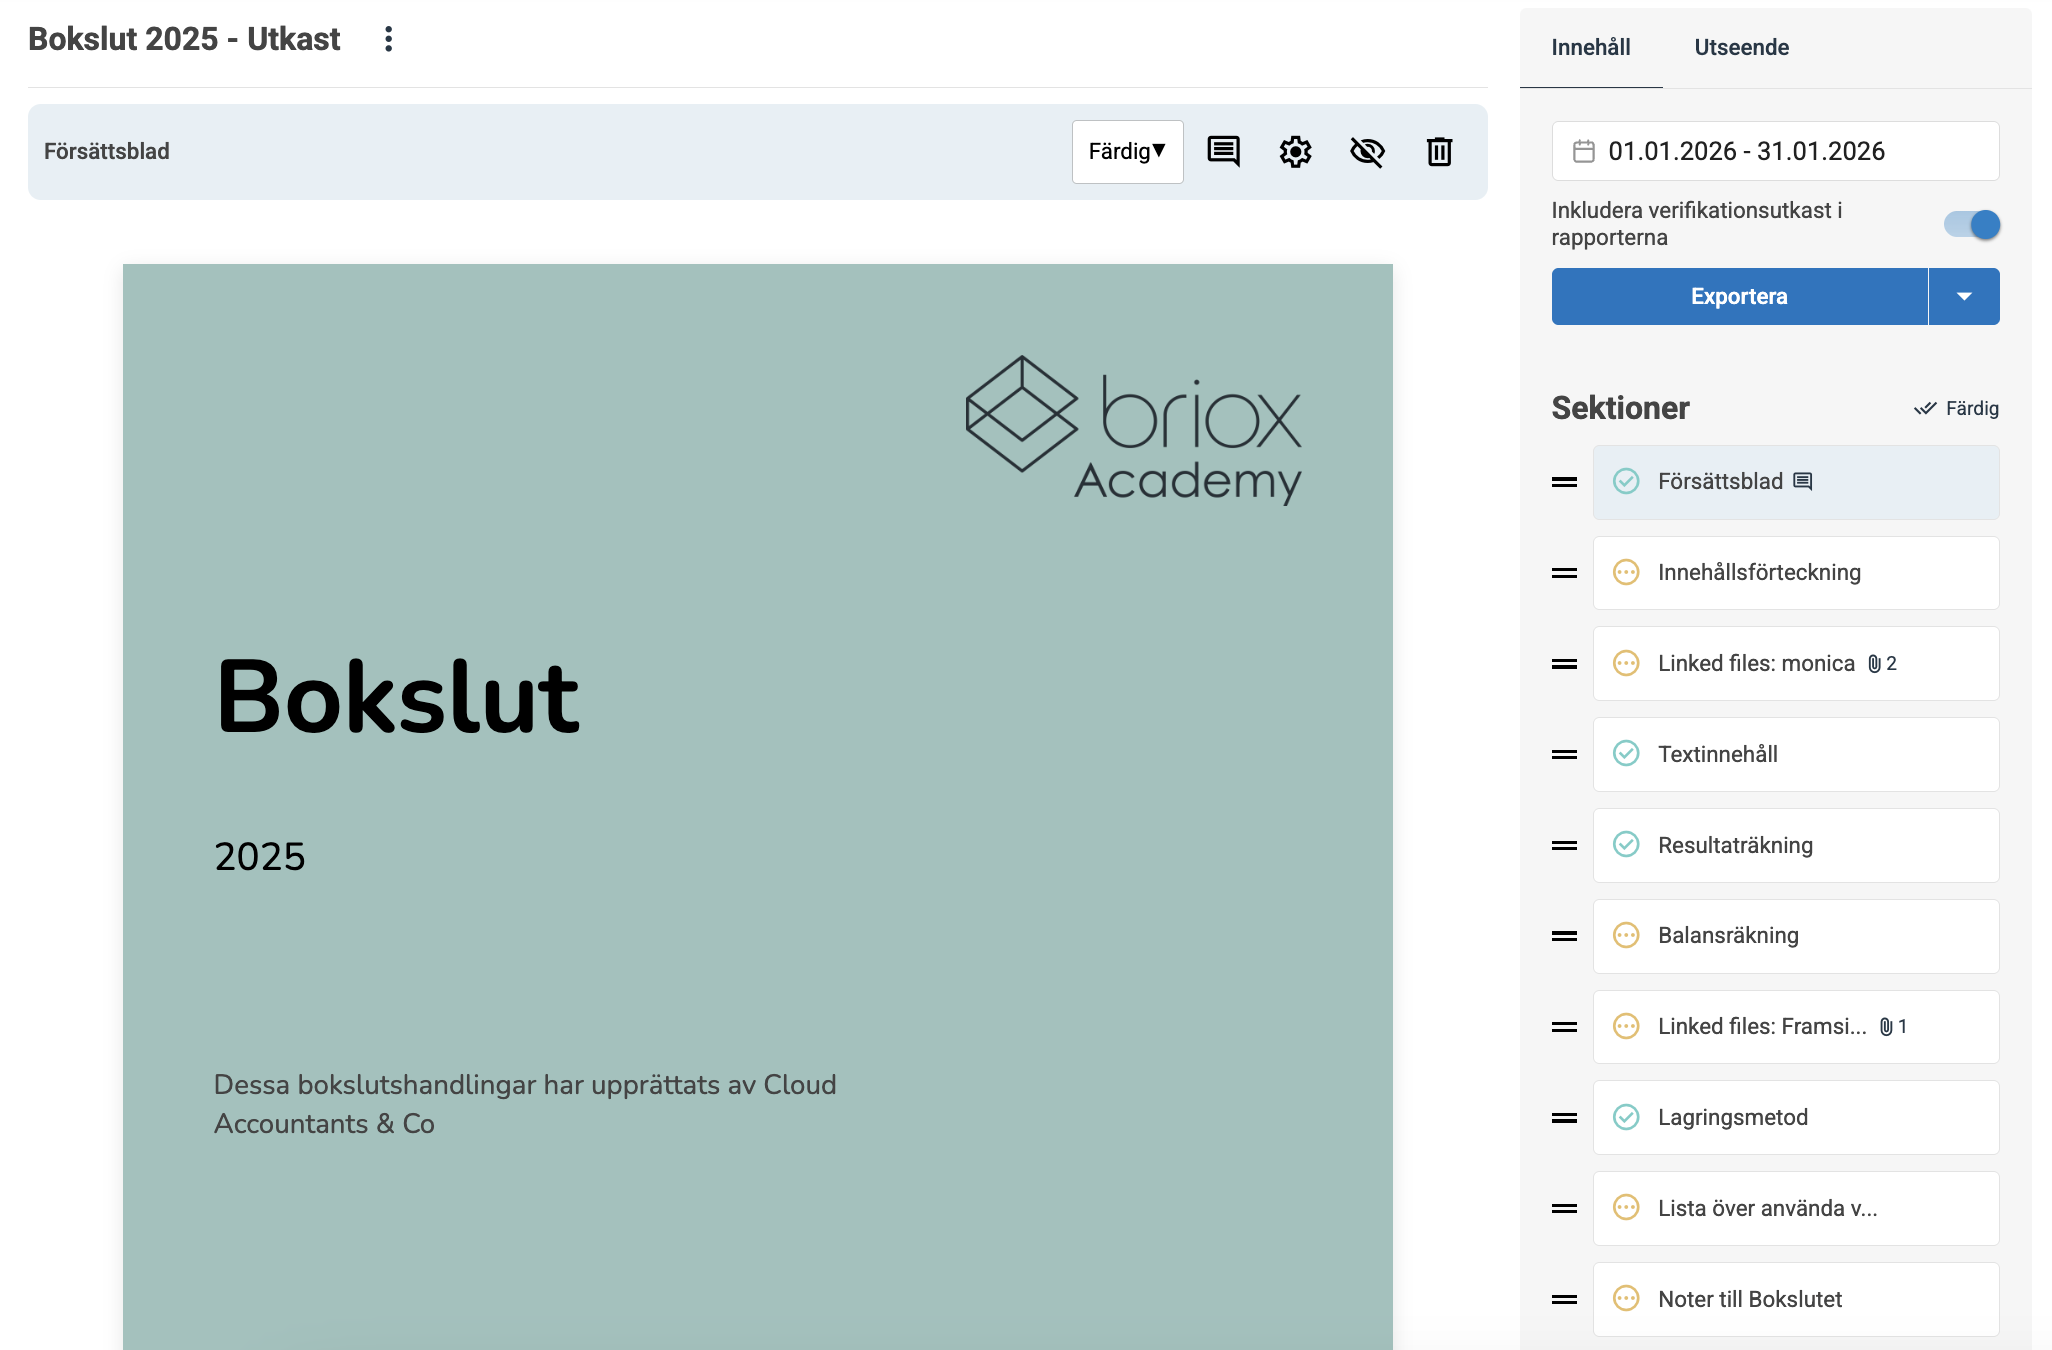Switch to the Utseende tab
The width and height of the screenshot is (2052, 1350).
[x=1741, y=47]
